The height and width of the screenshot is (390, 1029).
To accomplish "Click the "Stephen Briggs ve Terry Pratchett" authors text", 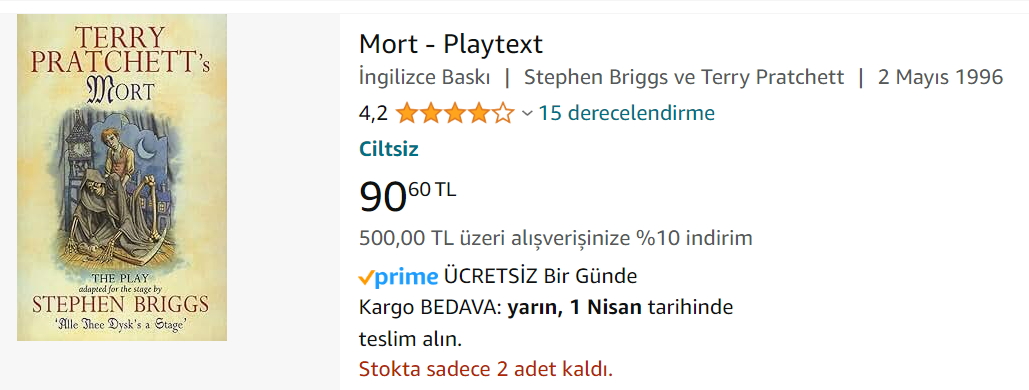I will 684,77.
